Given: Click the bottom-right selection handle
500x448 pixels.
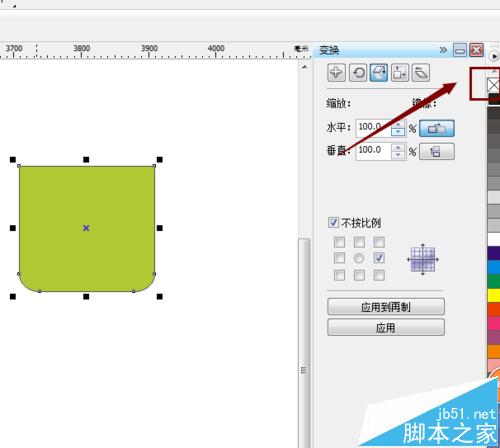Looking at the screenshot, I should (160, 296).
